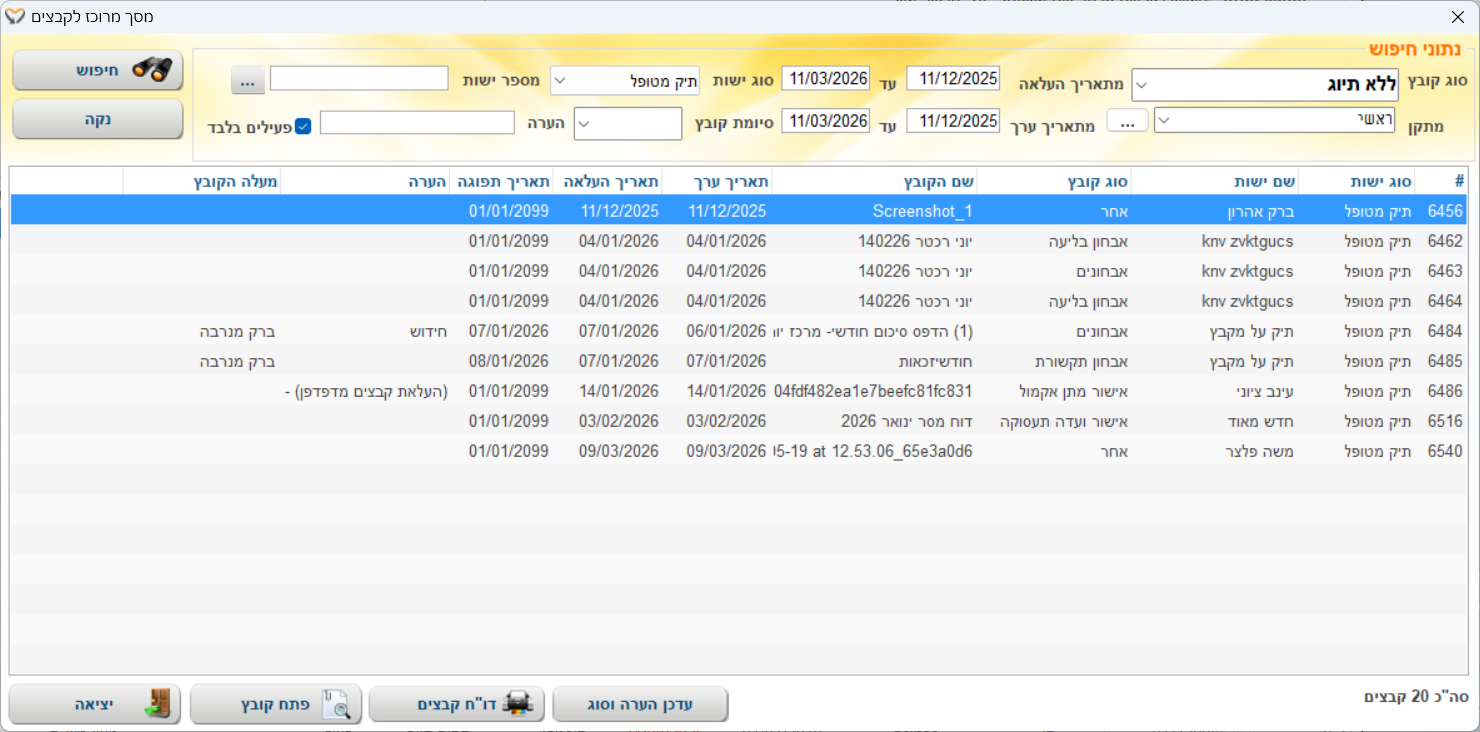This screenshot has width=1480, height=732.
Task: Expand the facility dropdown
Action: click(1165, 121)
